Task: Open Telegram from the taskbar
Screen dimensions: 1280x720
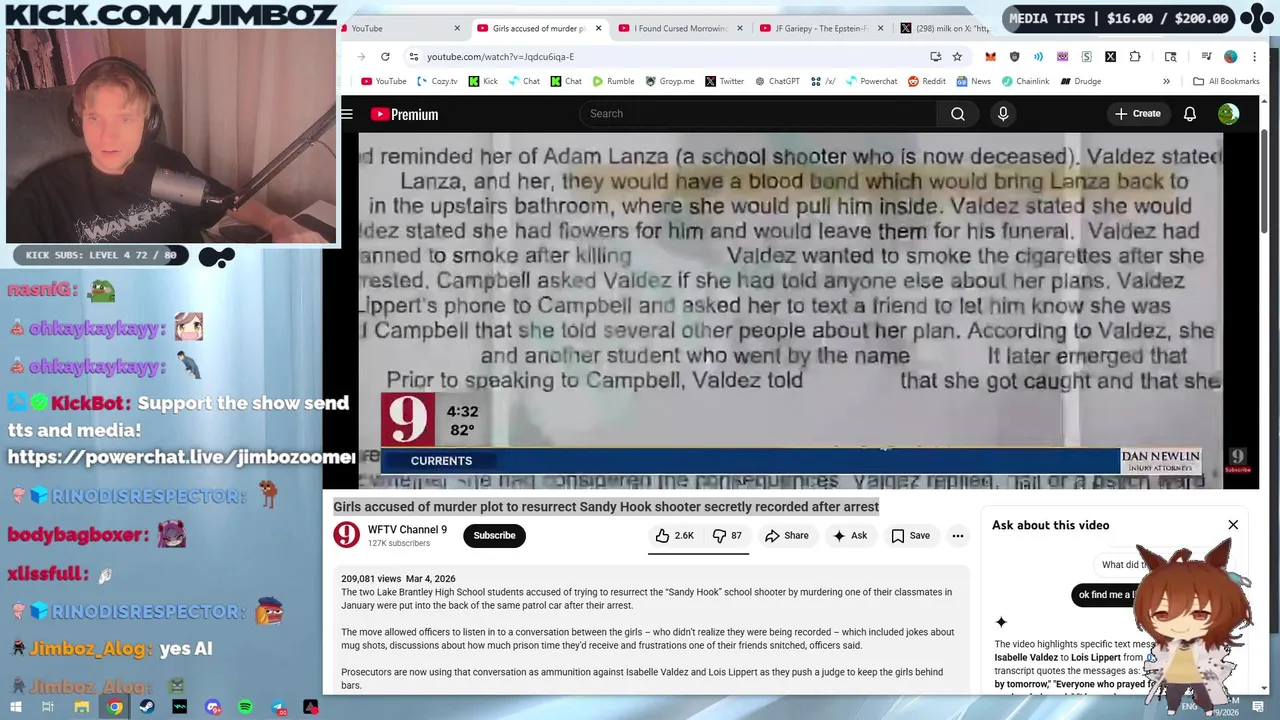Action: (x=279, y=707)
